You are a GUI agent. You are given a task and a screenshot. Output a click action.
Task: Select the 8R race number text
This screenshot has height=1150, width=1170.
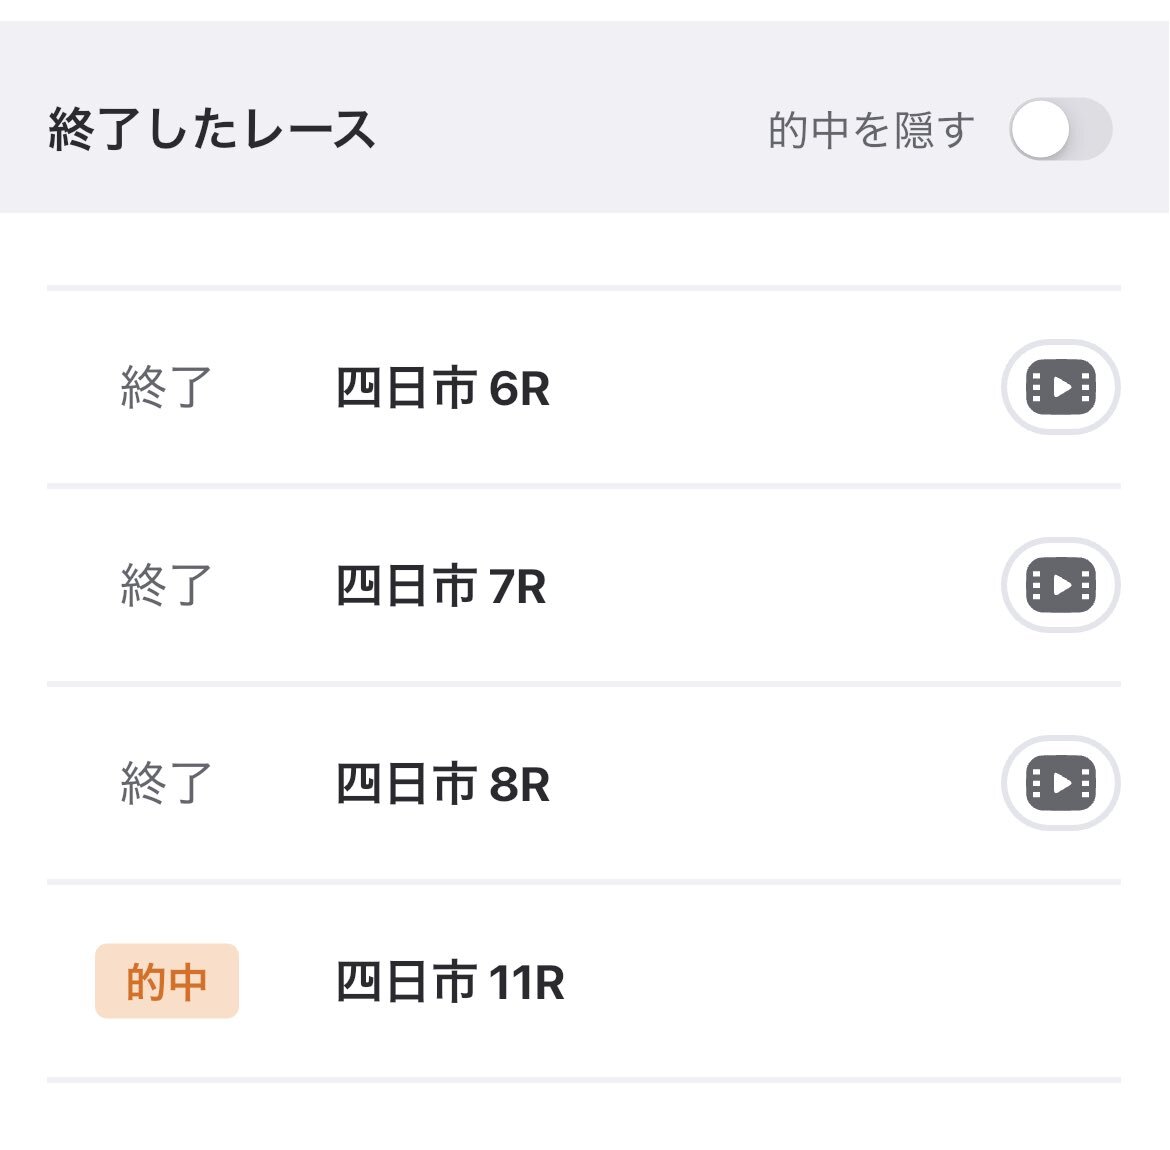pyautogui.click(x=520, y=785)
